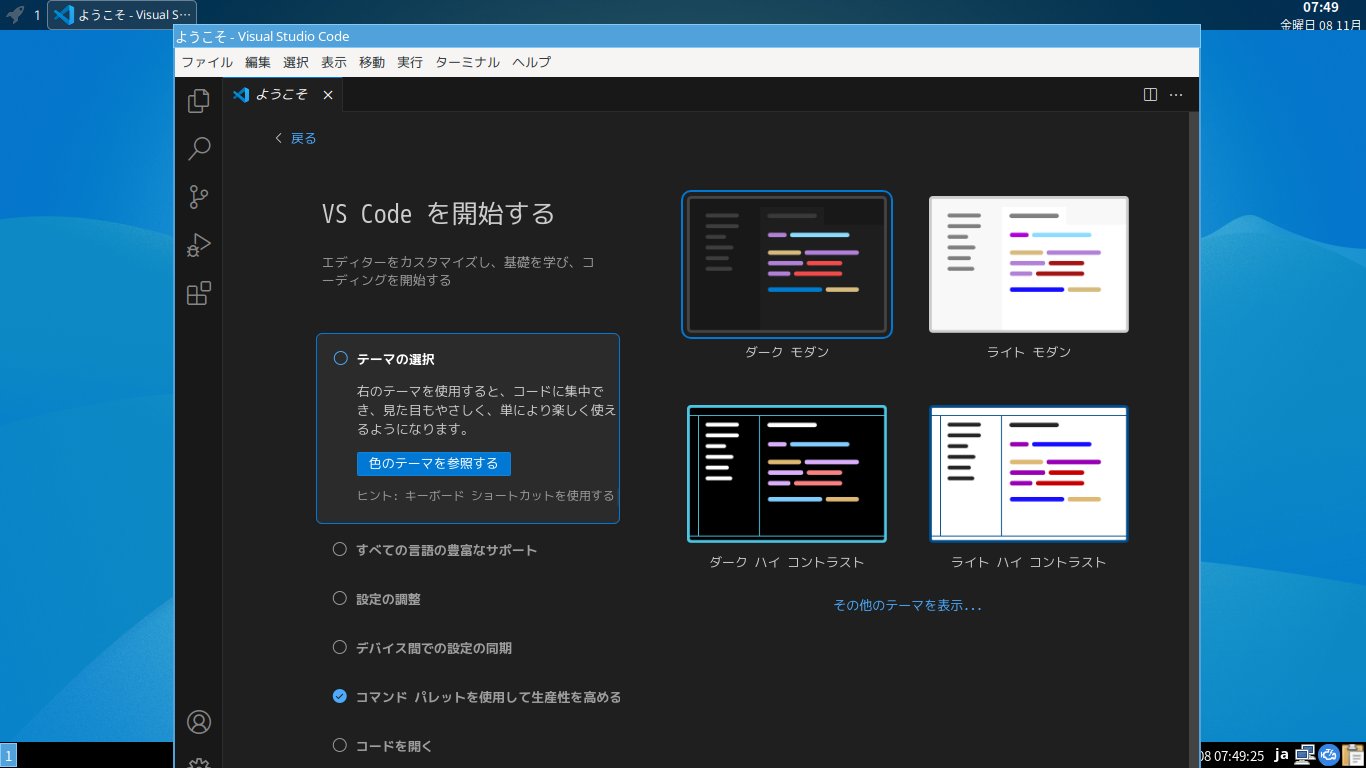Open the 選択 menu
1366x768 pixels.
click(x=296, y=62)
